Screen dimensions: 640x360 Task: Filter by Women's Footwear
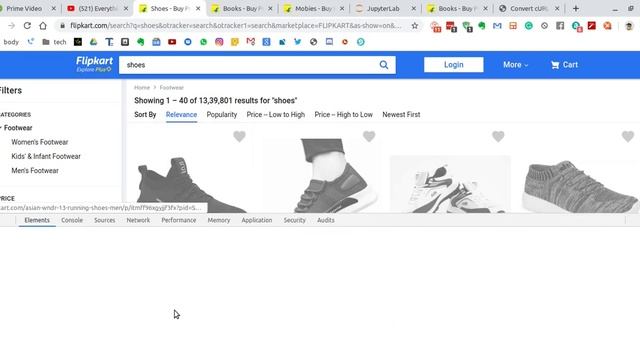40,142
